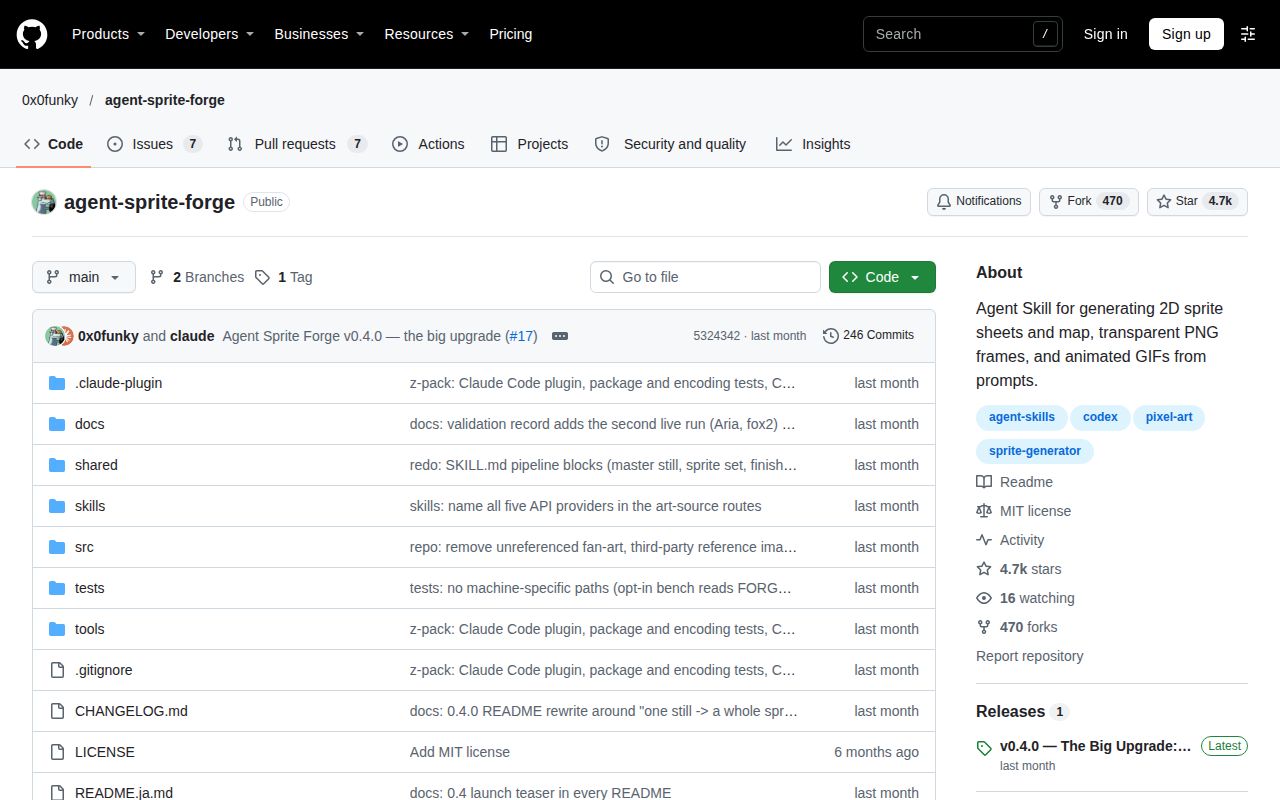
Task: Open the CHANGELOG.md file
Action: coord(131,711)
